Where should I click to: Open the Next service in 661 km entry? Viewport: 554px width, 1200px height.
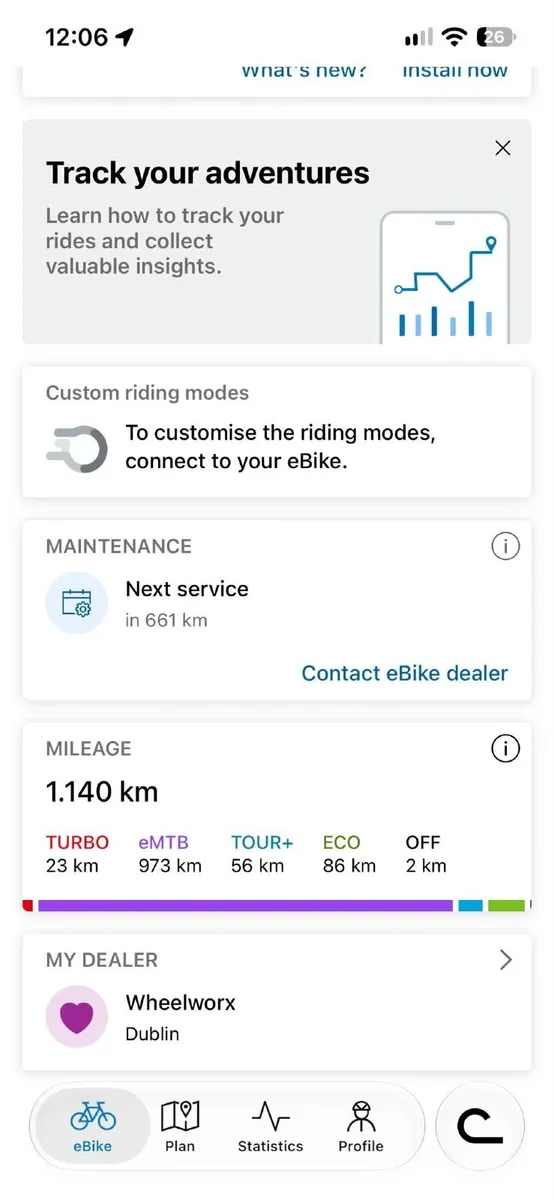coord(187,603)
